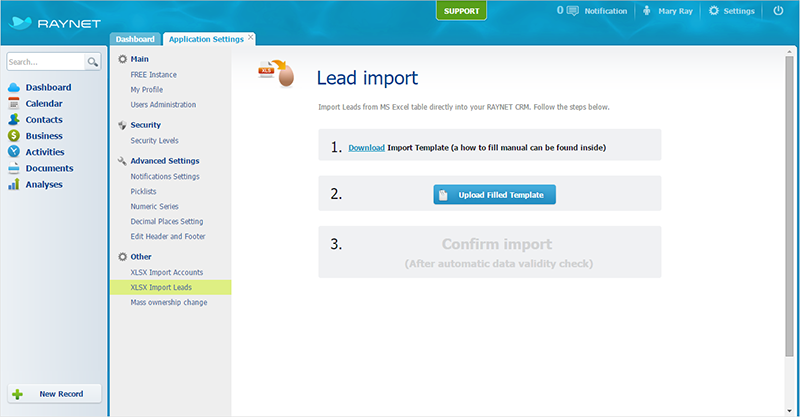Viewport: 800px width, 417px height.
Task: Open Settings gear in the top bar
Action: coord(714,11)
